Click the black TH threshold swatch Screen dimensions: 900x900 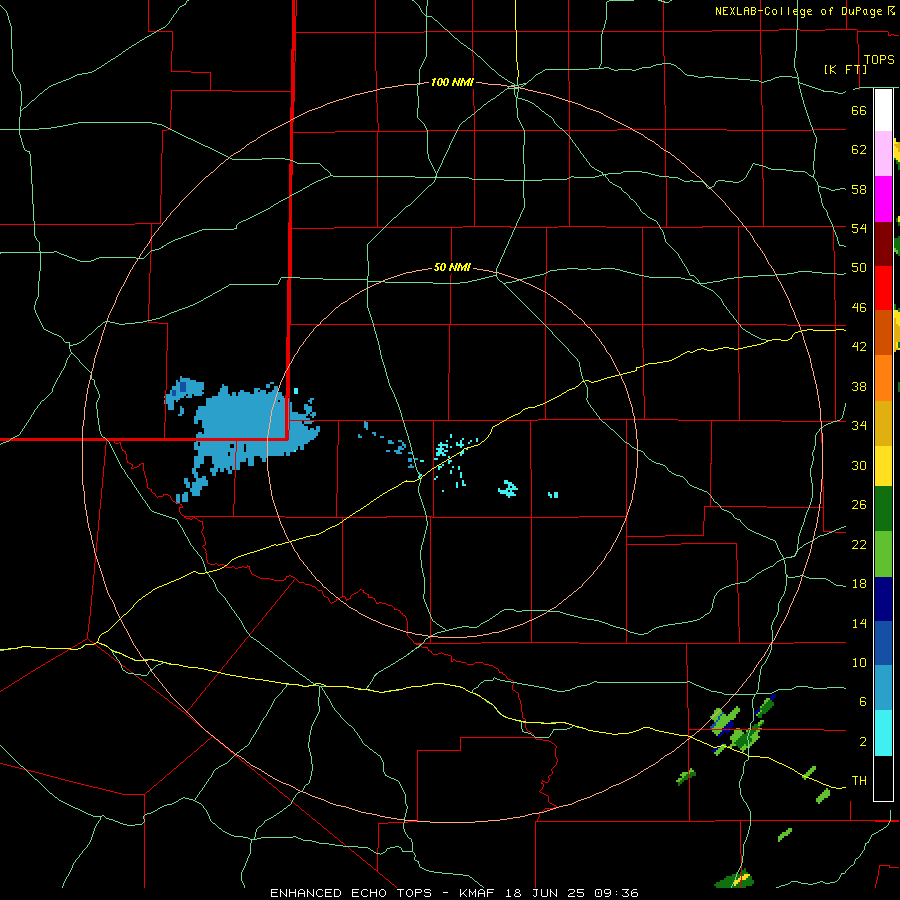click(883, 778)
